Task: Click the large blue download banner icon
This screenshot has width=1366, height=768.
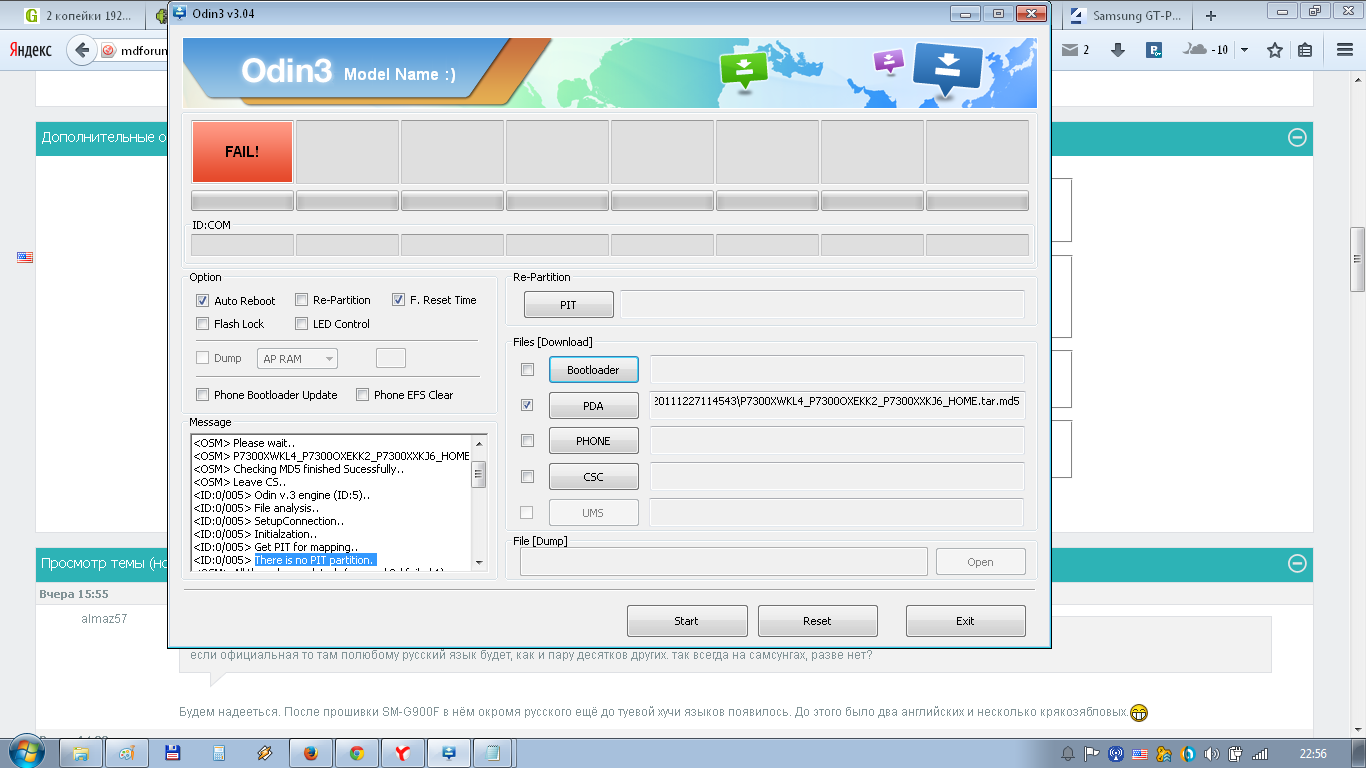Action: click(x=948, y=68)
